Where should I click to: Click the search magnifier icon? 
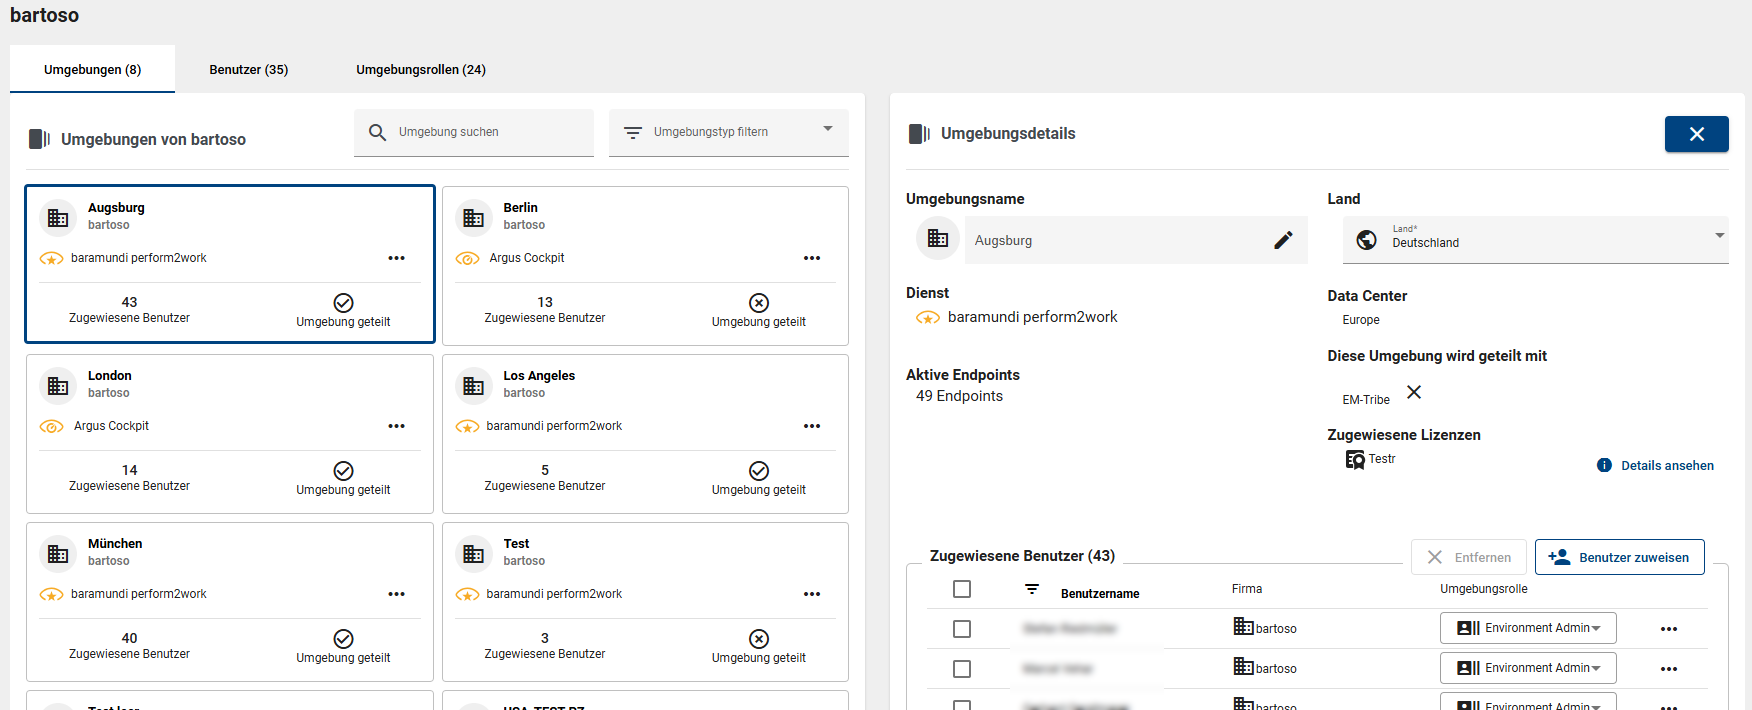[x=377, y=132]
